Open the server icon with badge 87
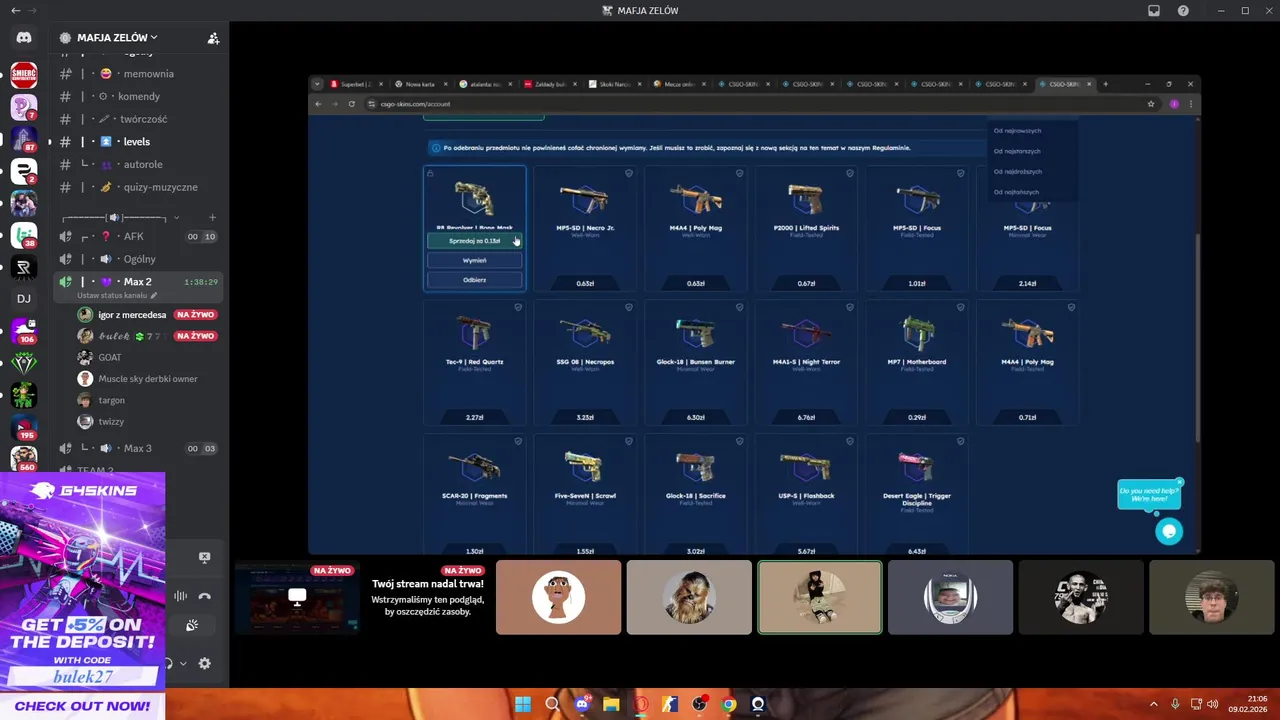 click(24, 139)
